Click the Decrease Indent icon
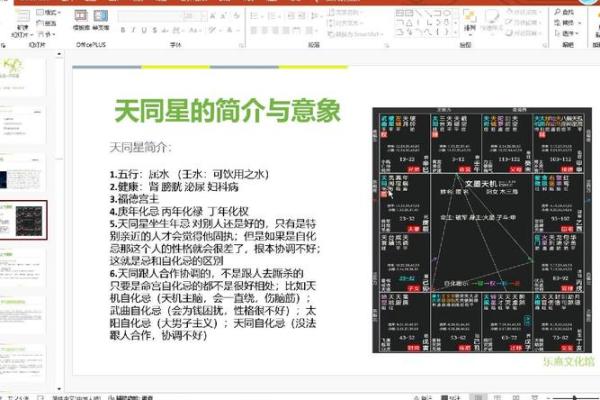This screenshot has width=600, height=400. 291,16
